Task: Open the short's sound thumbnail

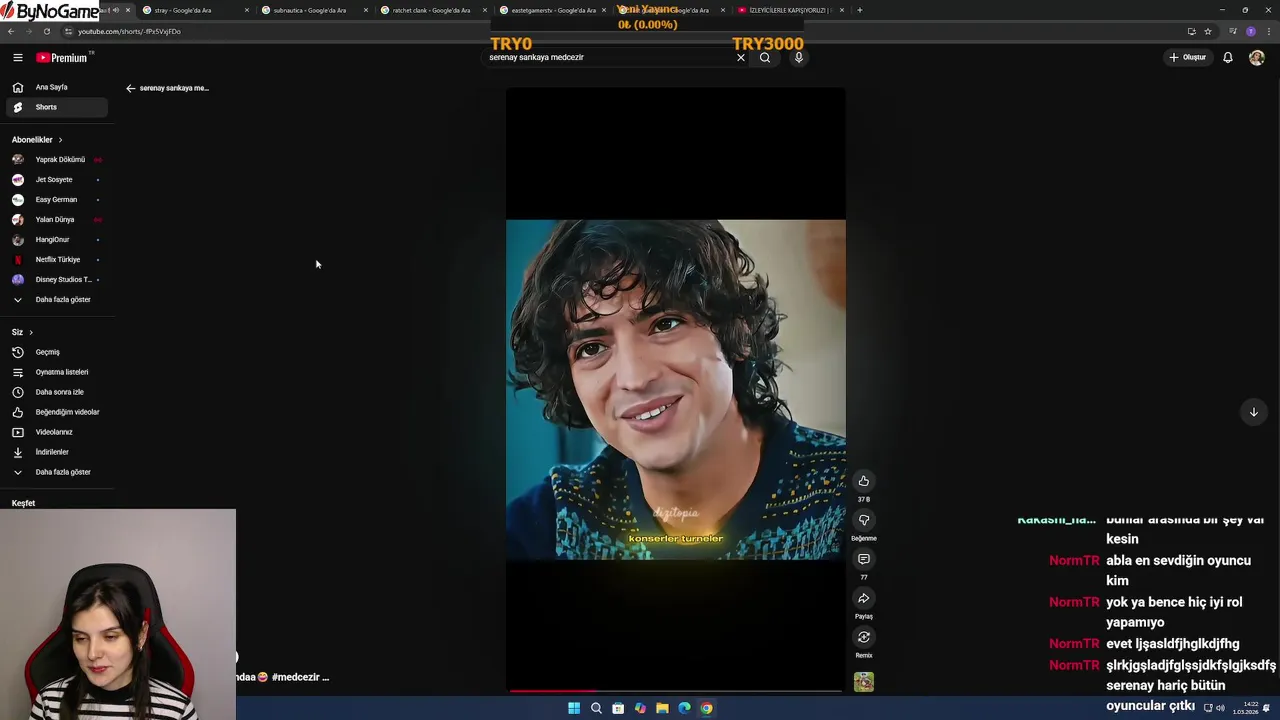Action: tap(864, 682)
